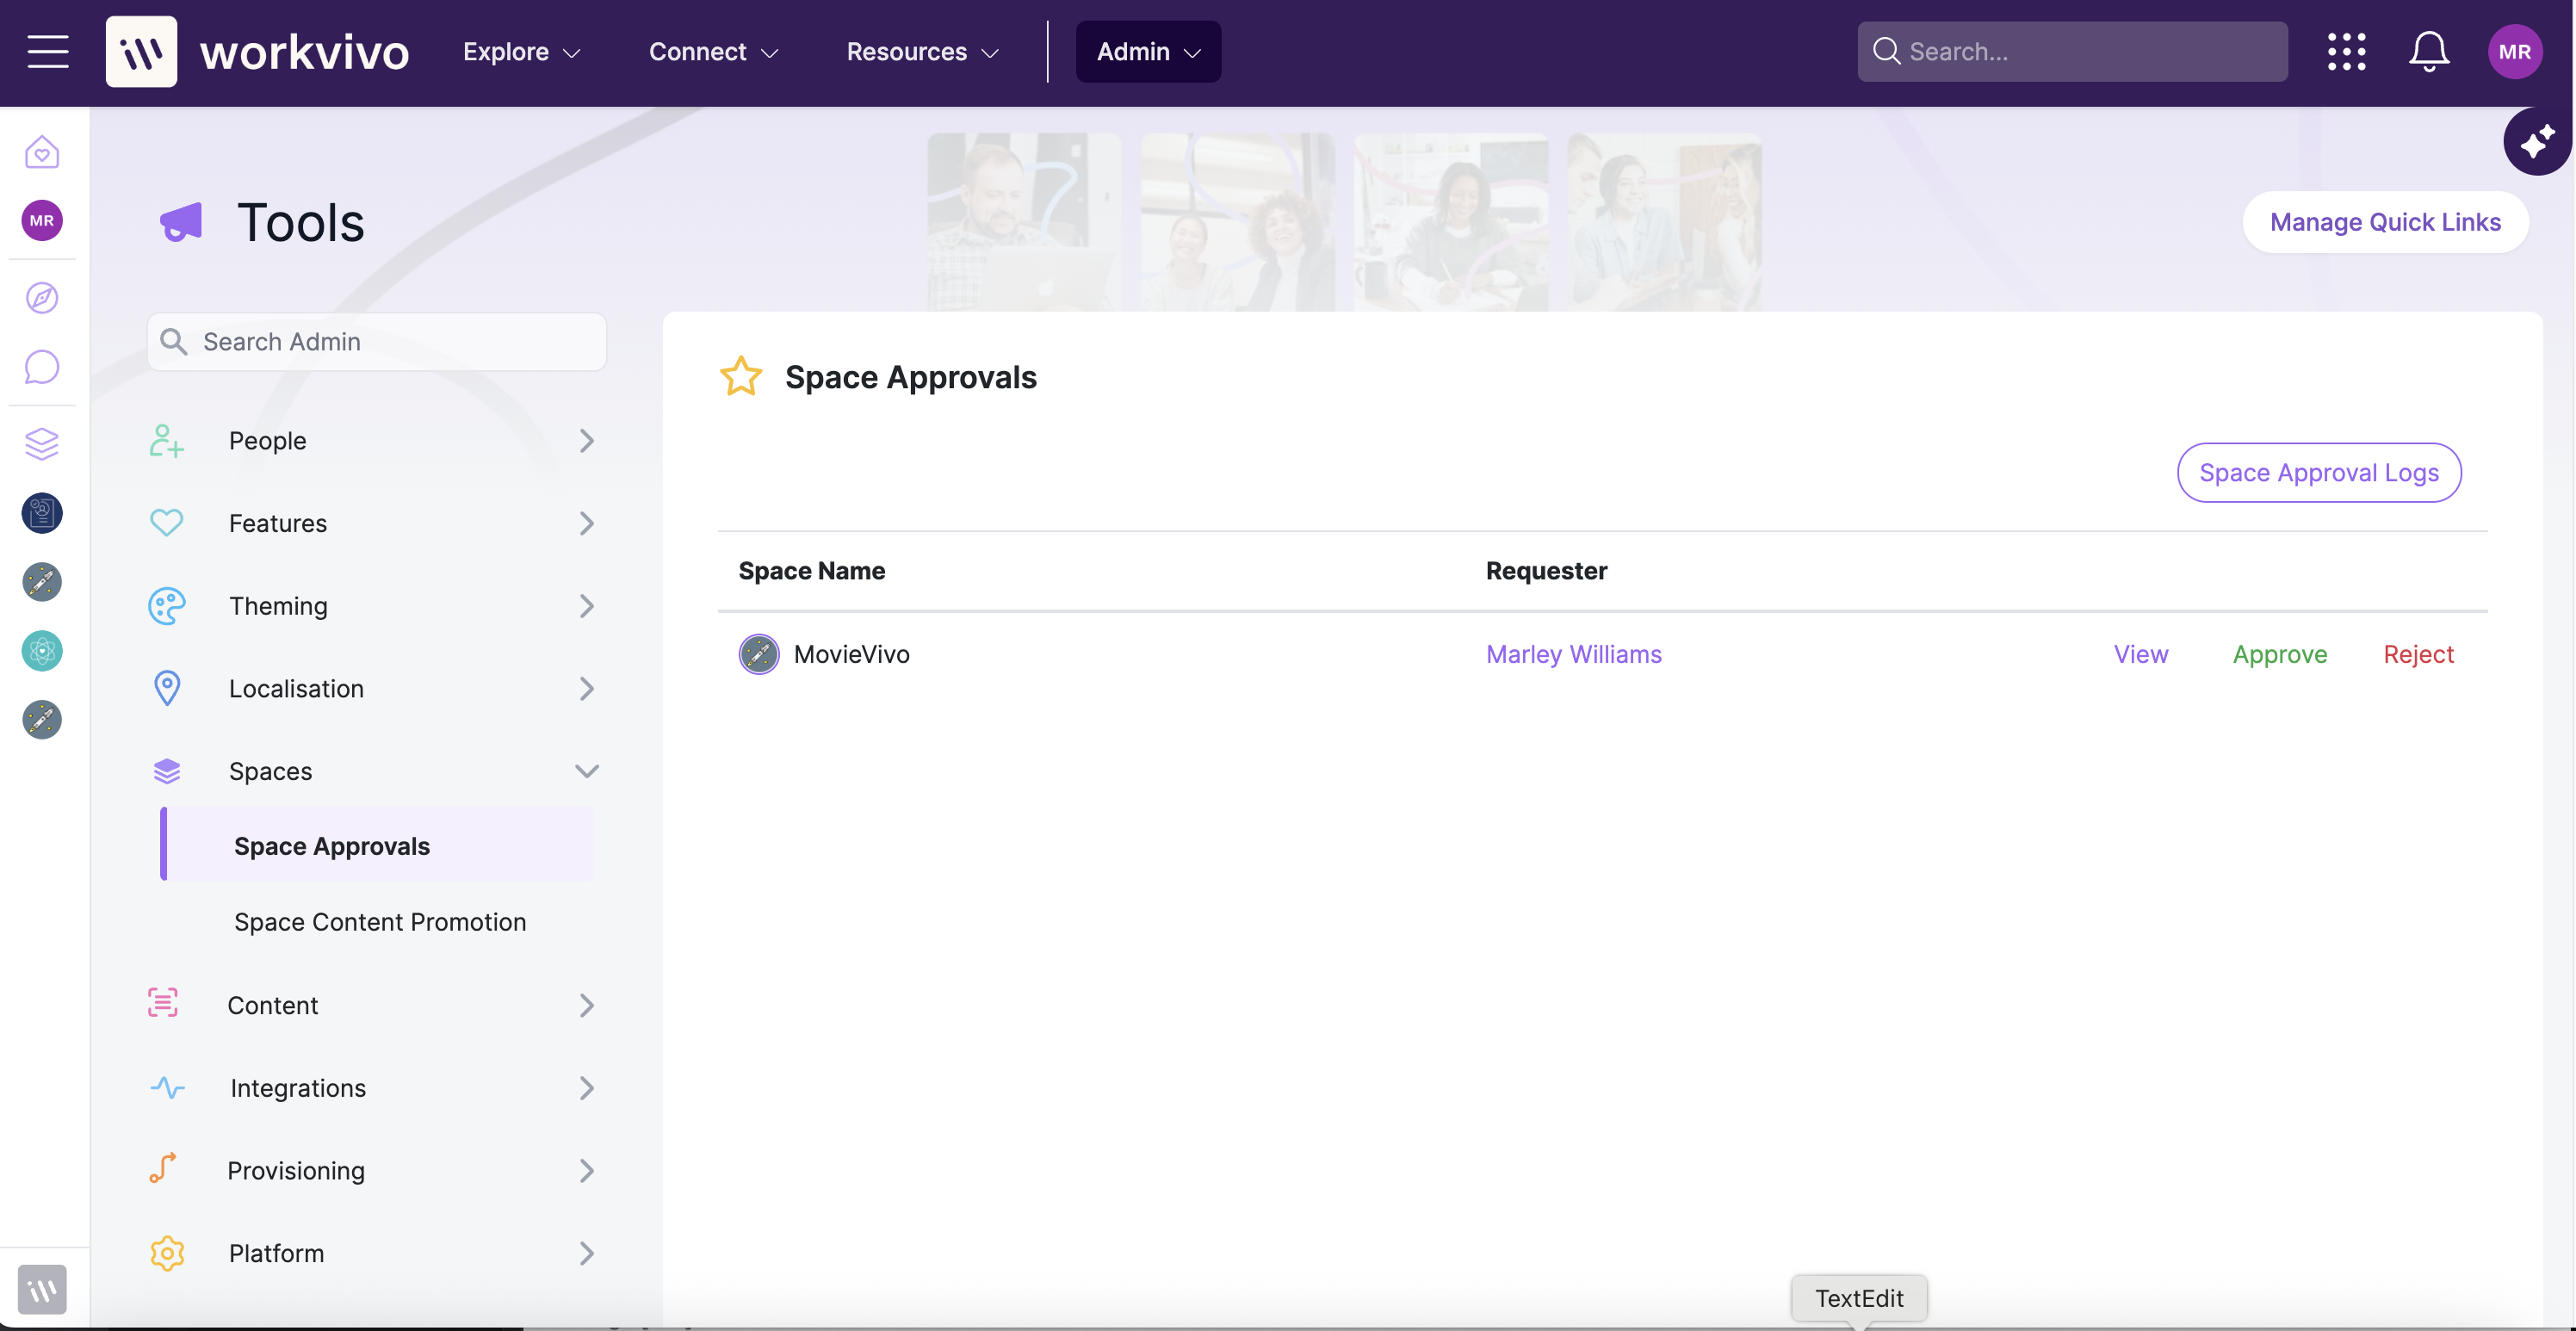The height and width of the screenshot is (1331, 2576).
Task: Open the notifications bell icon
Action: [2429, 51]
